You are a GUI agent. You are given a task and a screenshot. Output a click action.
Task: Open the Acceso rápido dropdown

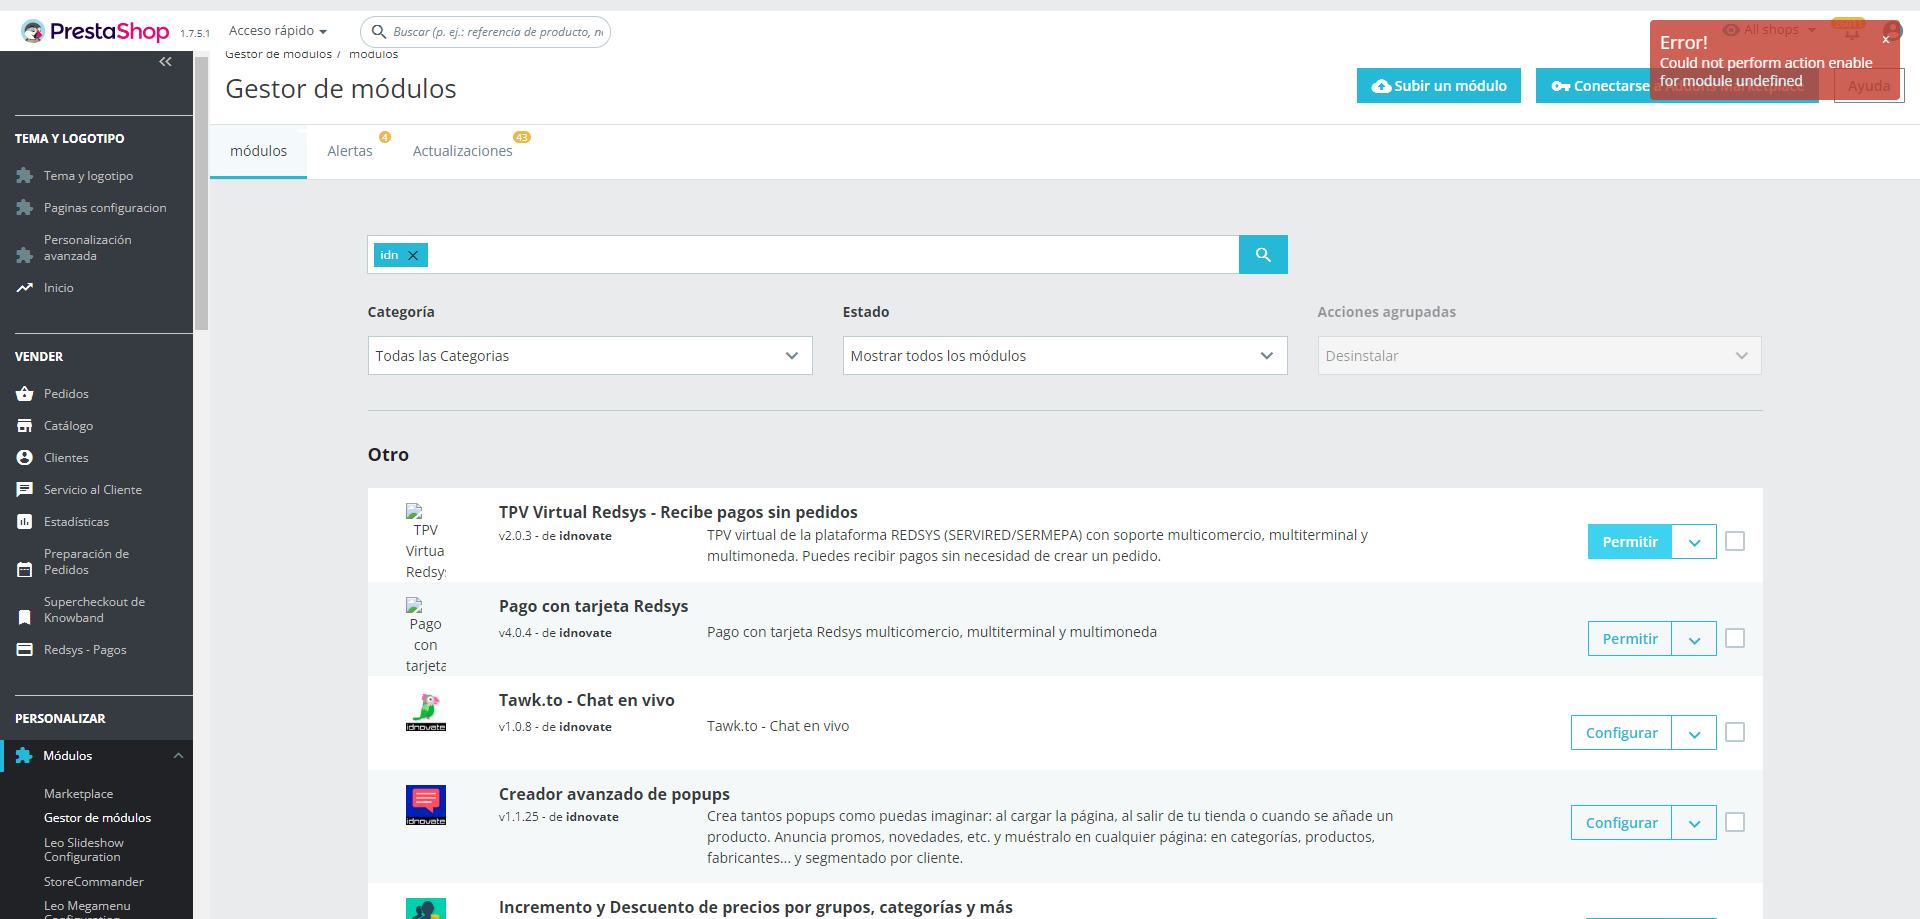(278, 31)
